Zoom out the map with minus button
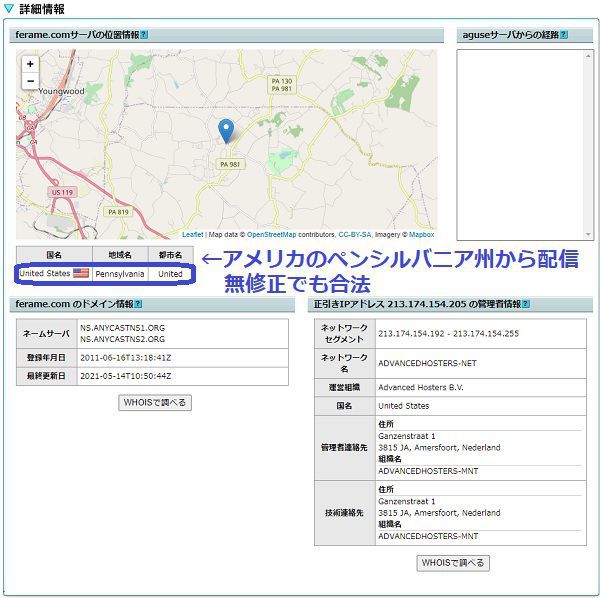 (x=30, y=80)
